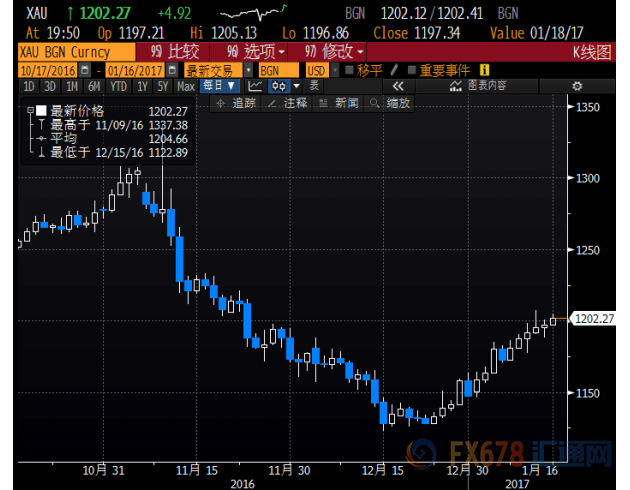Open the USD currency dropdown
630x490 pixels.
(x=320, y=70)
